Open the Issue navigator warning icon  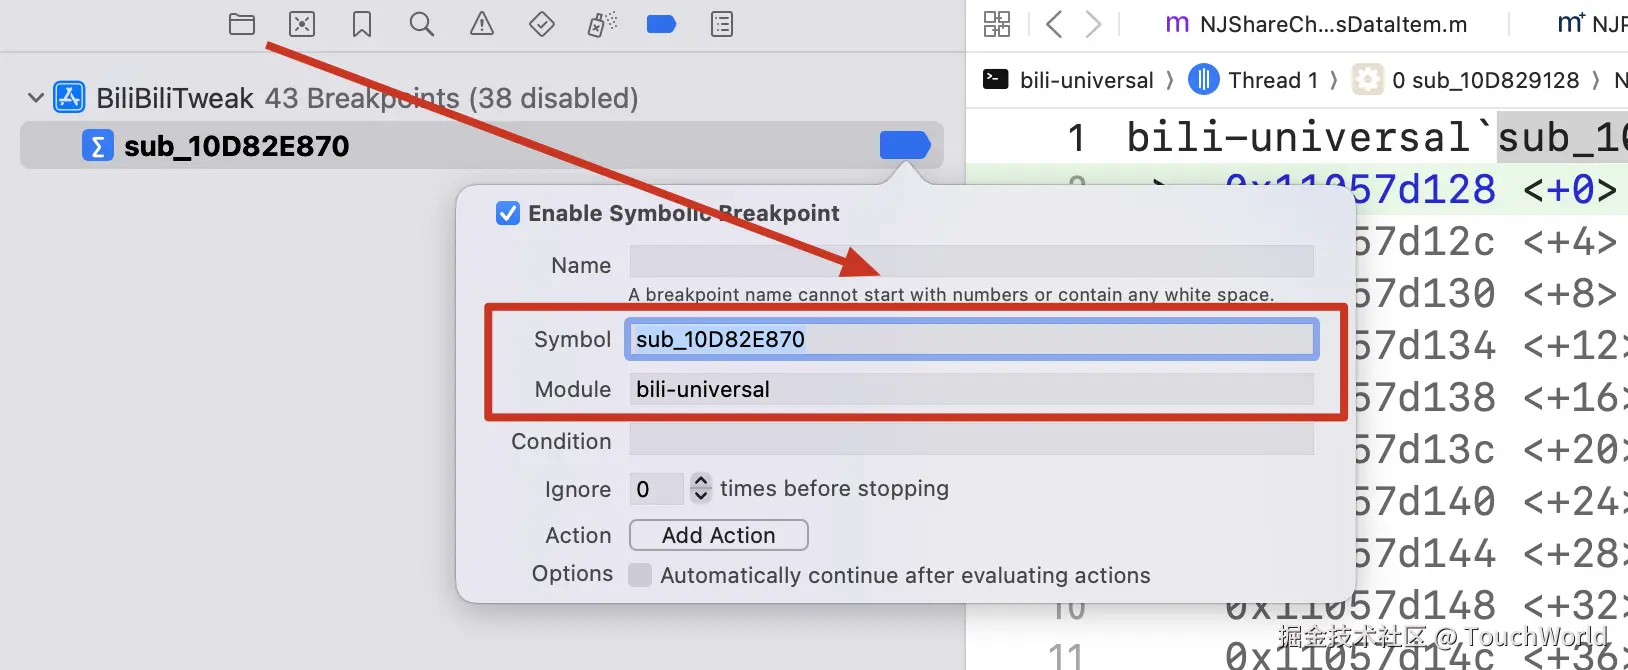coord(482,24)
